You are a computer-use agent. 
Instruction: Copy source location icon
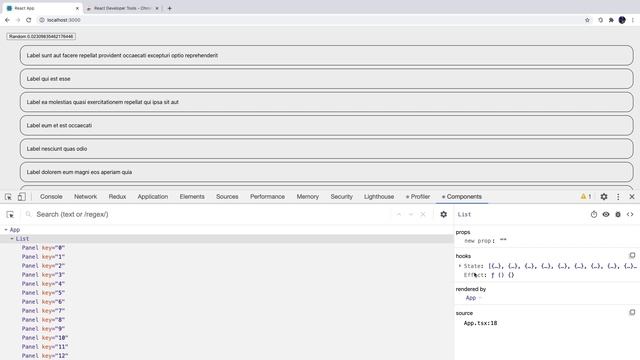tap(632, 313)
